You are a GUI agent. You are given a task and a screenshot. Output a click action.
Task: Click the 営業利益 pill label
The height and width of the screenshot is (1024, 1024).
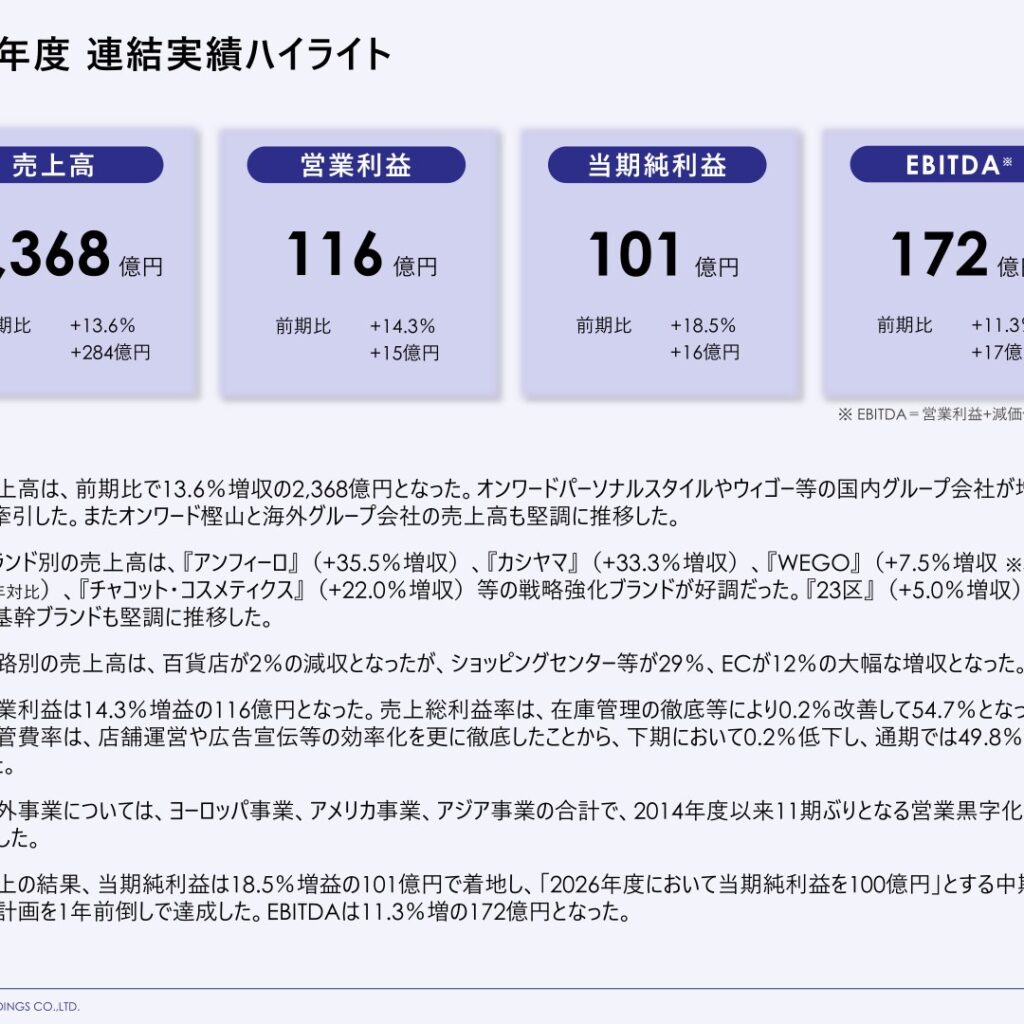[x=356, y=165]
